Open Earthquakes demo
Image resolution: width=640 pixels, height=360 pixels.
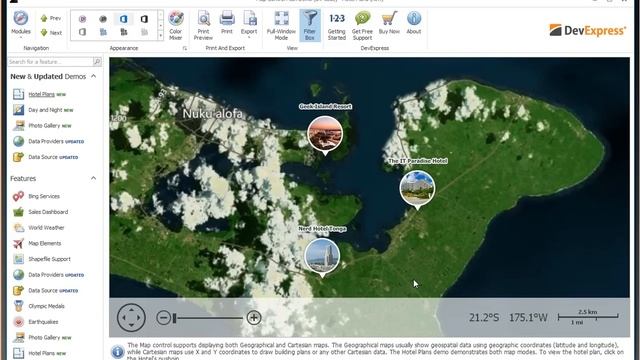pyautogui.click(x=35, y=322)
